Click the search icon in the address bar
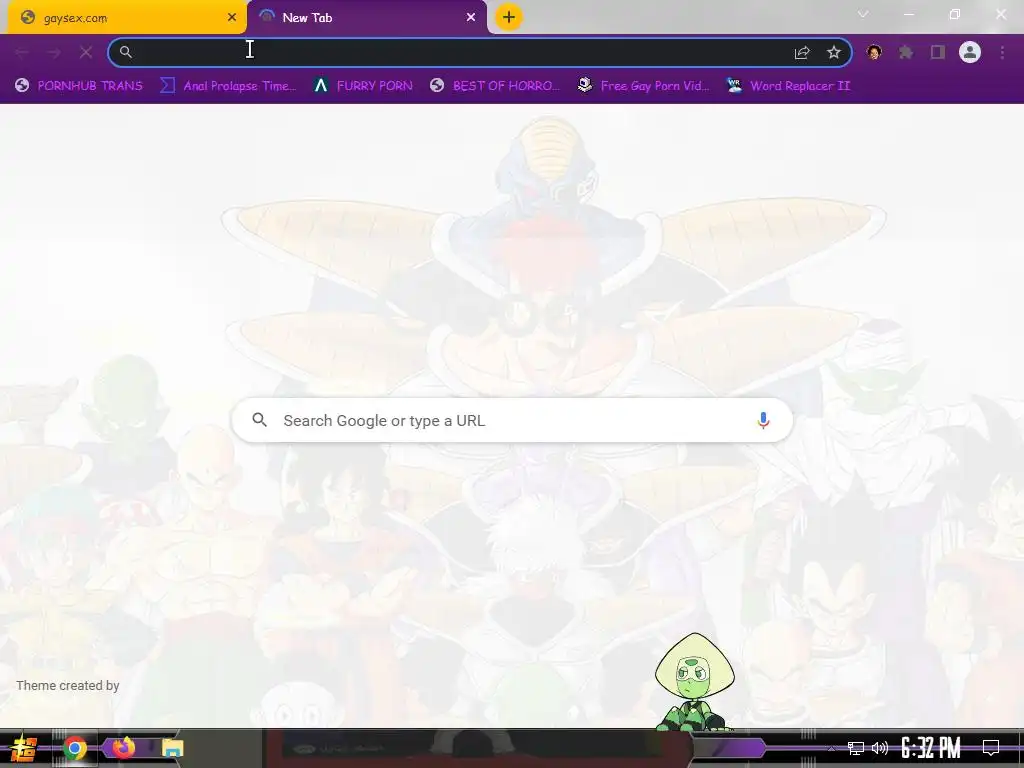 [126, 52]
